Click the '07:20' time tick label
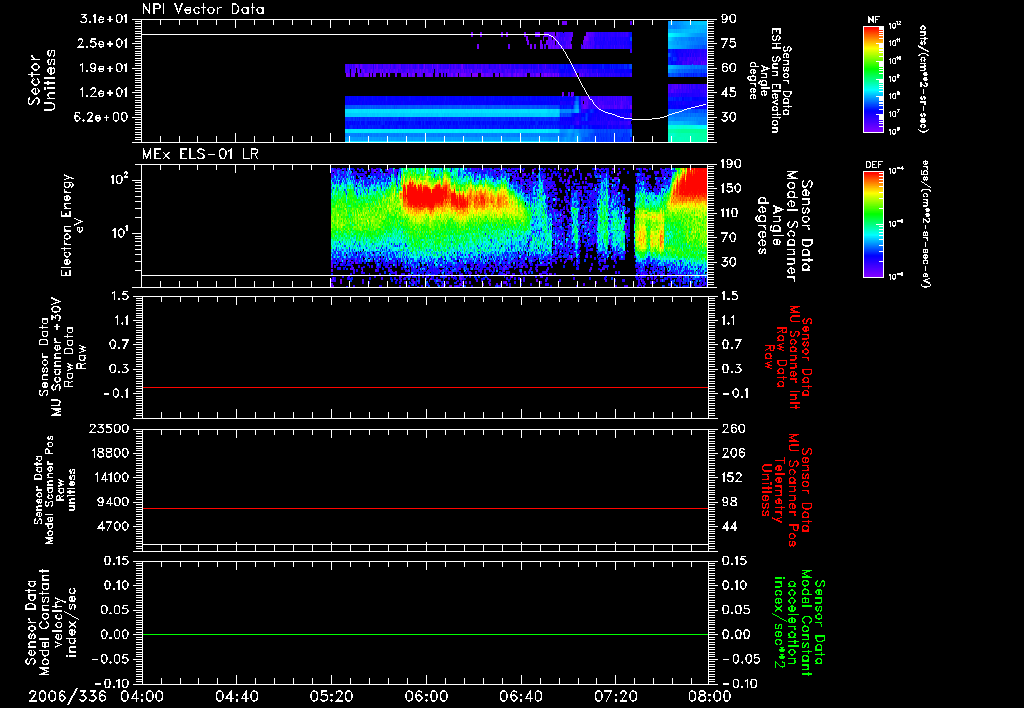1024x708 pixels. pos(616,696)
